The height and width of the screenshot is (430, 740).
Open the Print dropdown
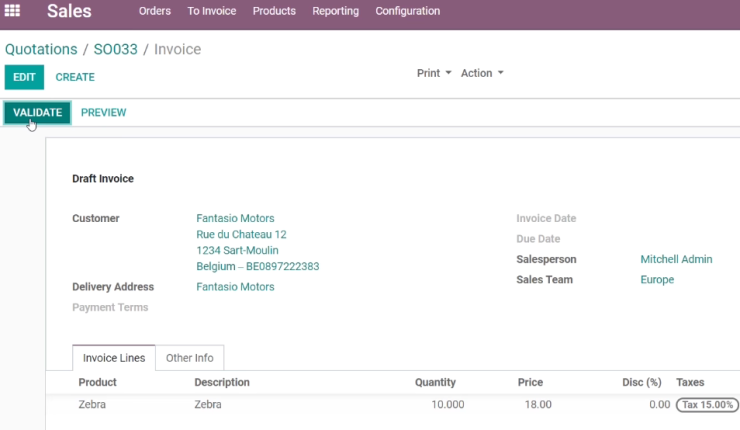tap(434, 73)
